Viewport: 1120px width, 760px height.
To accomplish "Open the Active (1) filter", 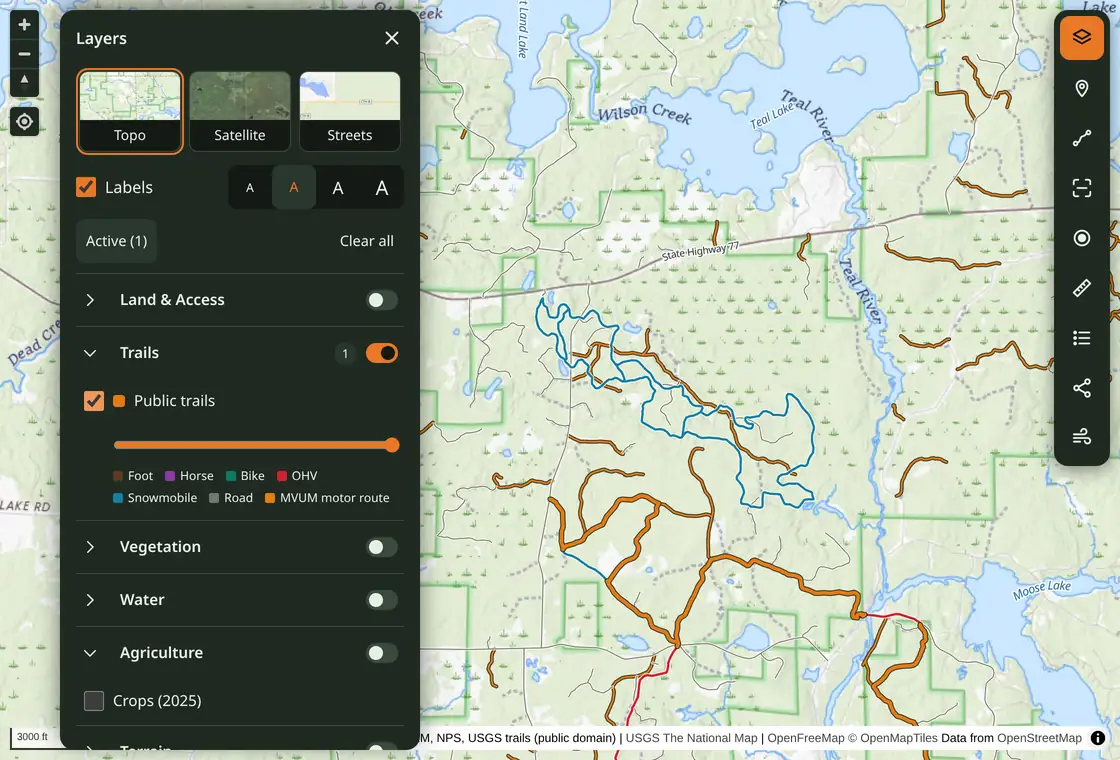I will point(116,241).
